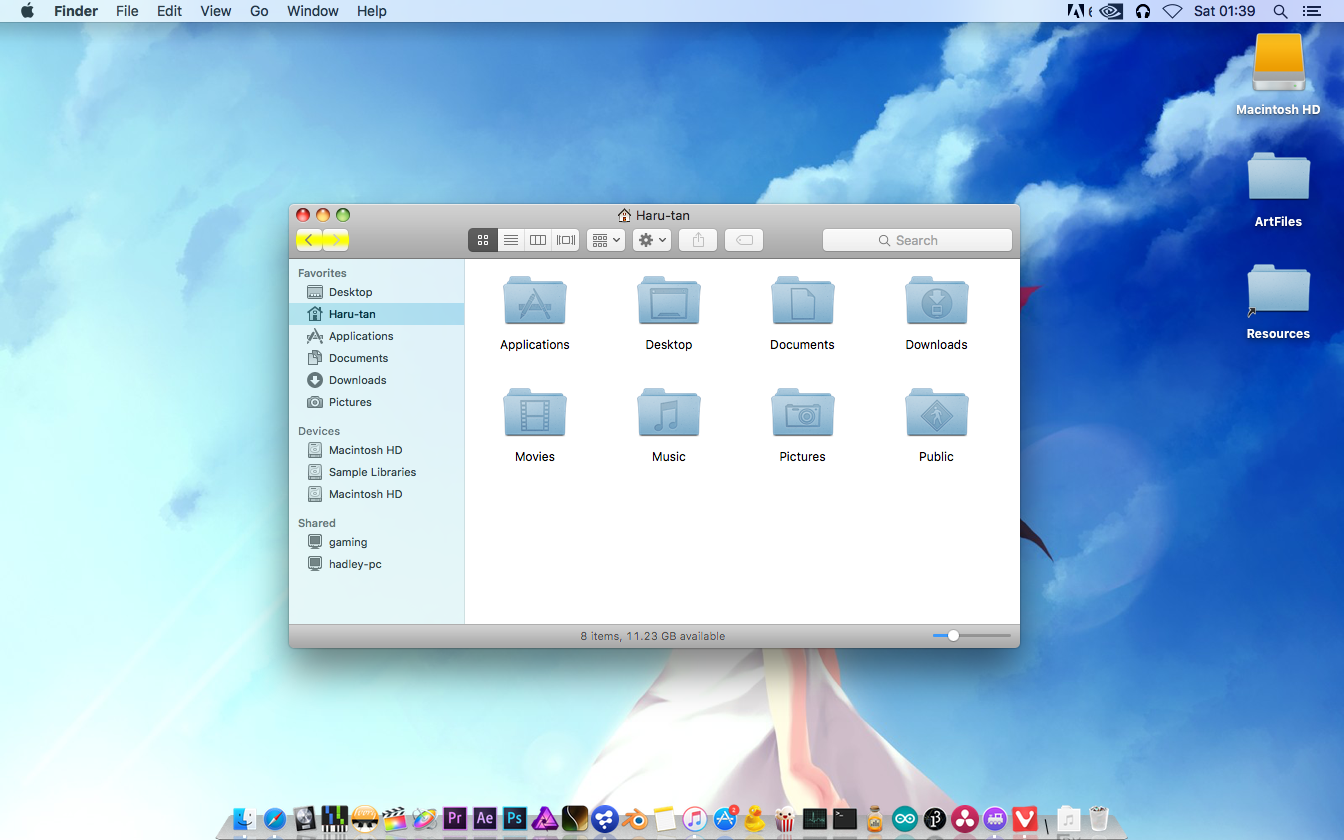This screenshot has height=840, width=1344.
Task: Switch to Cover Flow view
Action: point(566,240)
